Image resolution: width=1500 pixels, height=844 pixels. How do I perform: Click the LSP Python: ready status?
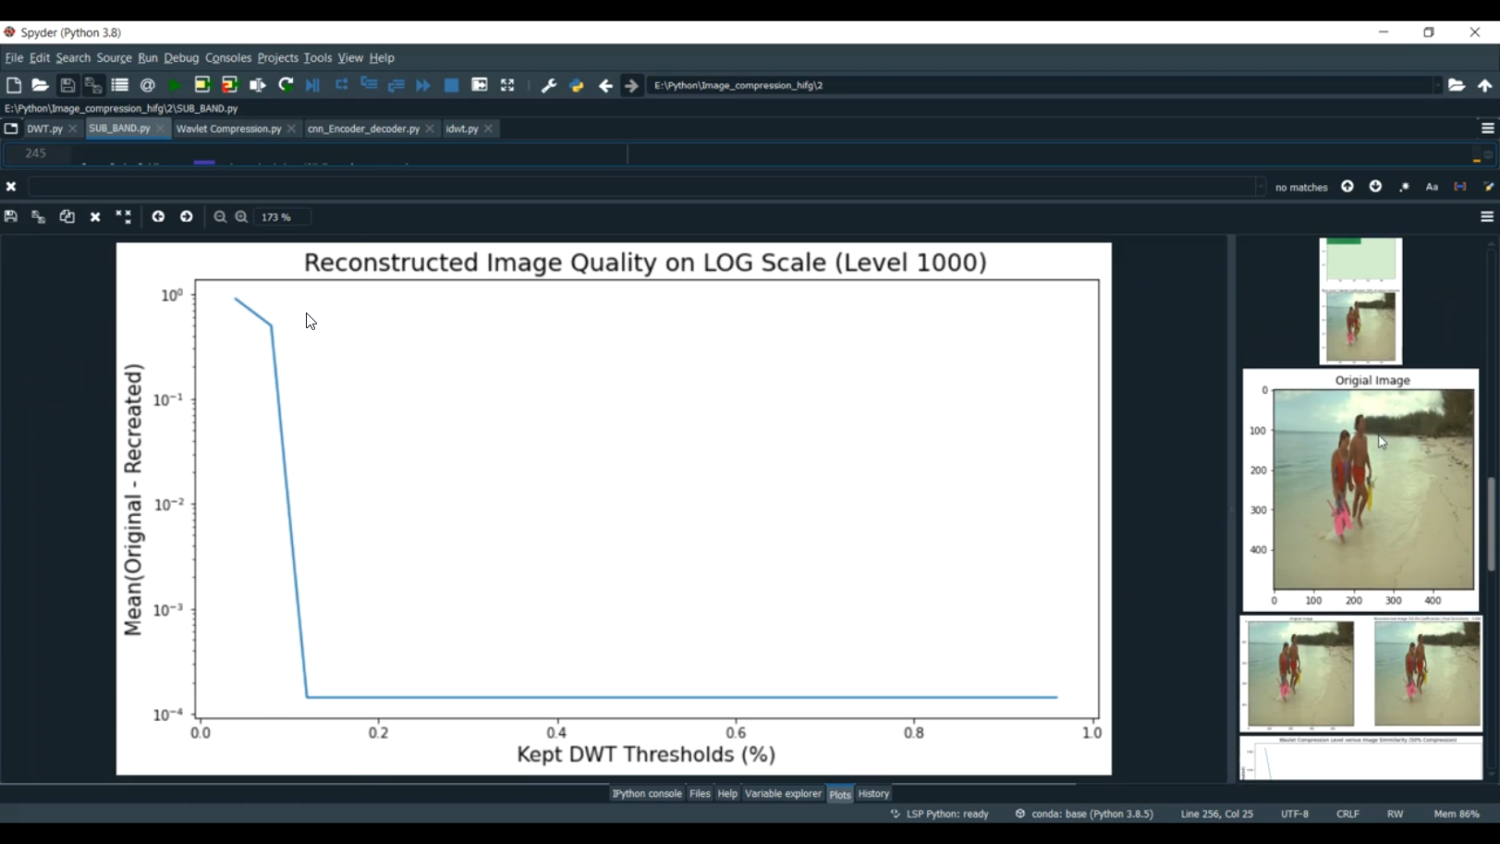[x=940, y=814]
